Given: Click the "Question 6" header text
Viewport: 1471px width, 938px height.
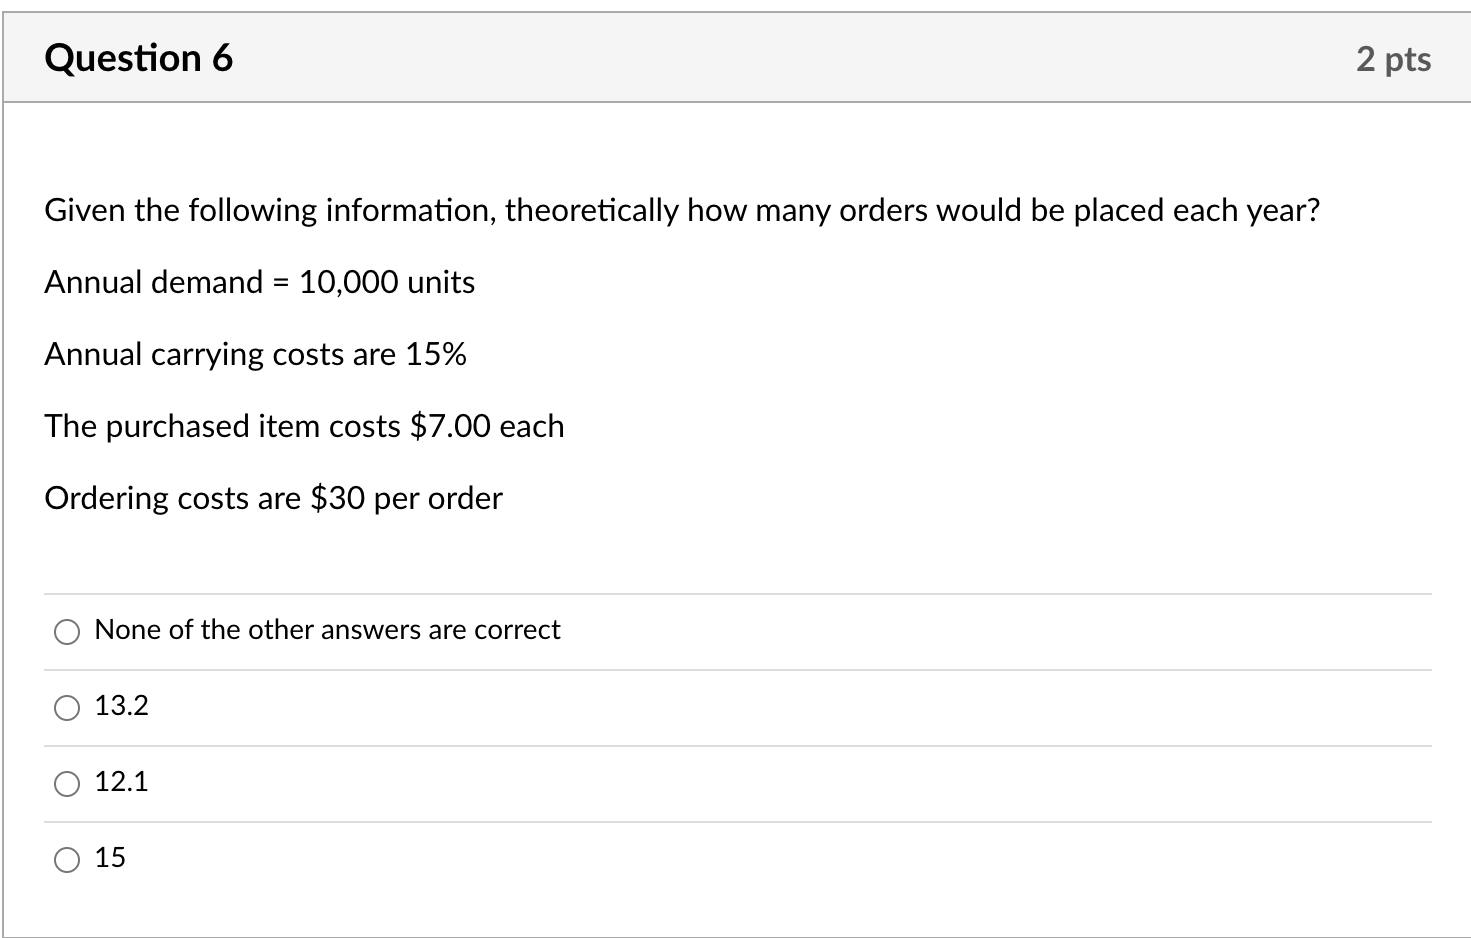Looking at the screenshot, I should pos(138,58).
